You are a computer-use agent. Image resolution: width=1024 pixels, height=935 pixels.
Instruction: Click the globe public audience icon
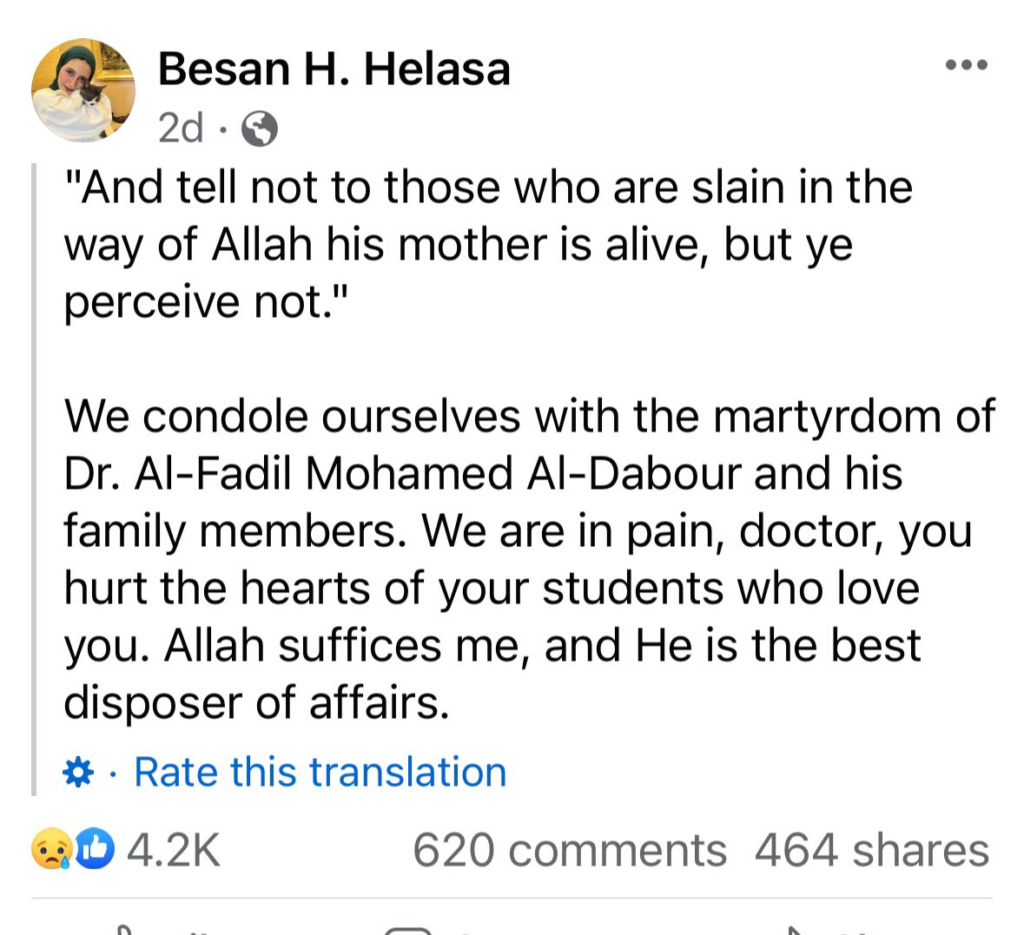[x=260, y=127]
